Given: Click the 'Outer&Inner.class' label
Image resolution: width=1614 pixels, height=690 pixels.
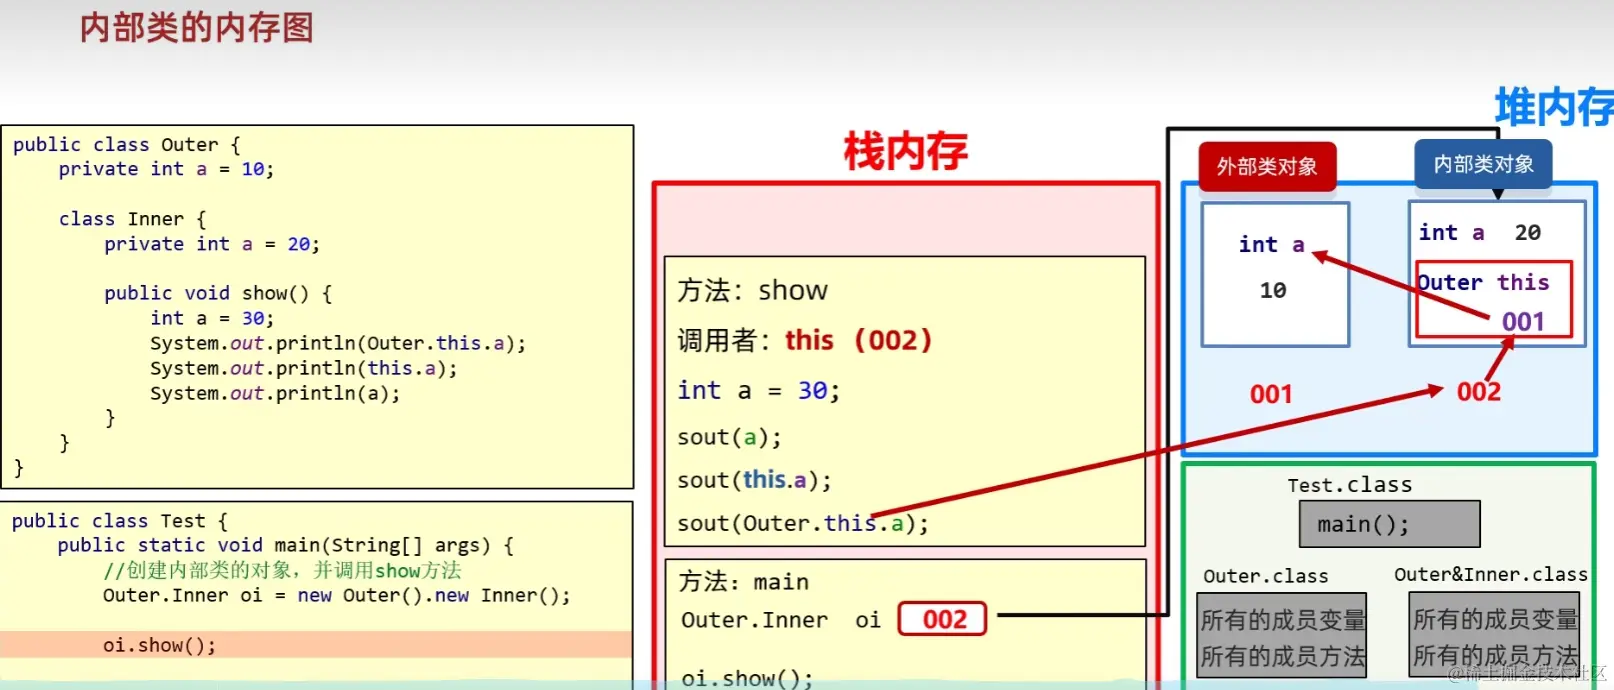Looking at the screenshot, I should coord(1491,574).
